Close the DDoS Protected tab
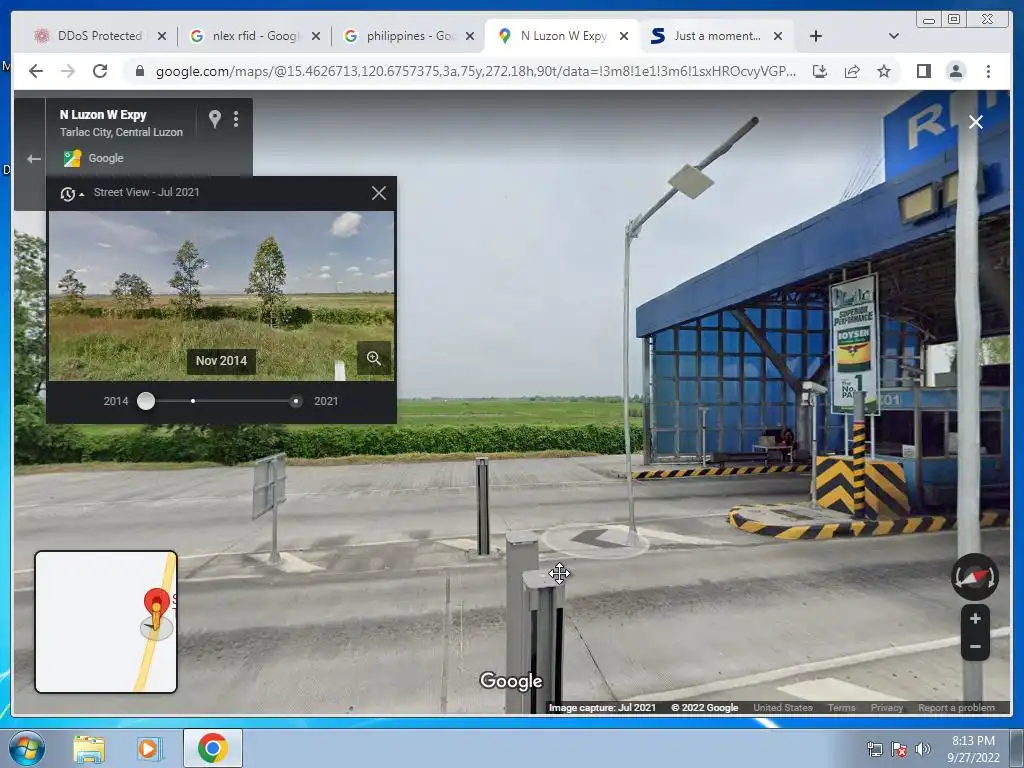Screen dimensions: 1024x768 tap(162, 36)
